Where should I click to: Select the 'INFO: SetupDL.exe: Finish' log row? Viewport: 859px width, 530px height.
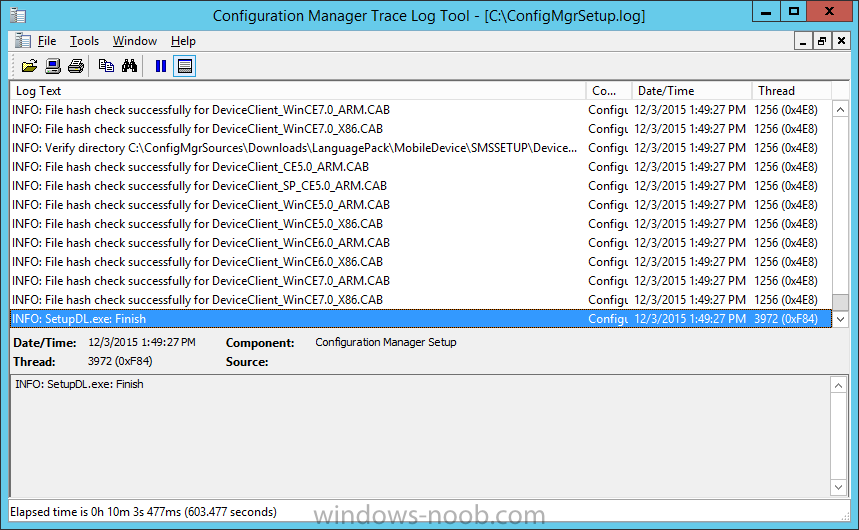click(421, 319)
